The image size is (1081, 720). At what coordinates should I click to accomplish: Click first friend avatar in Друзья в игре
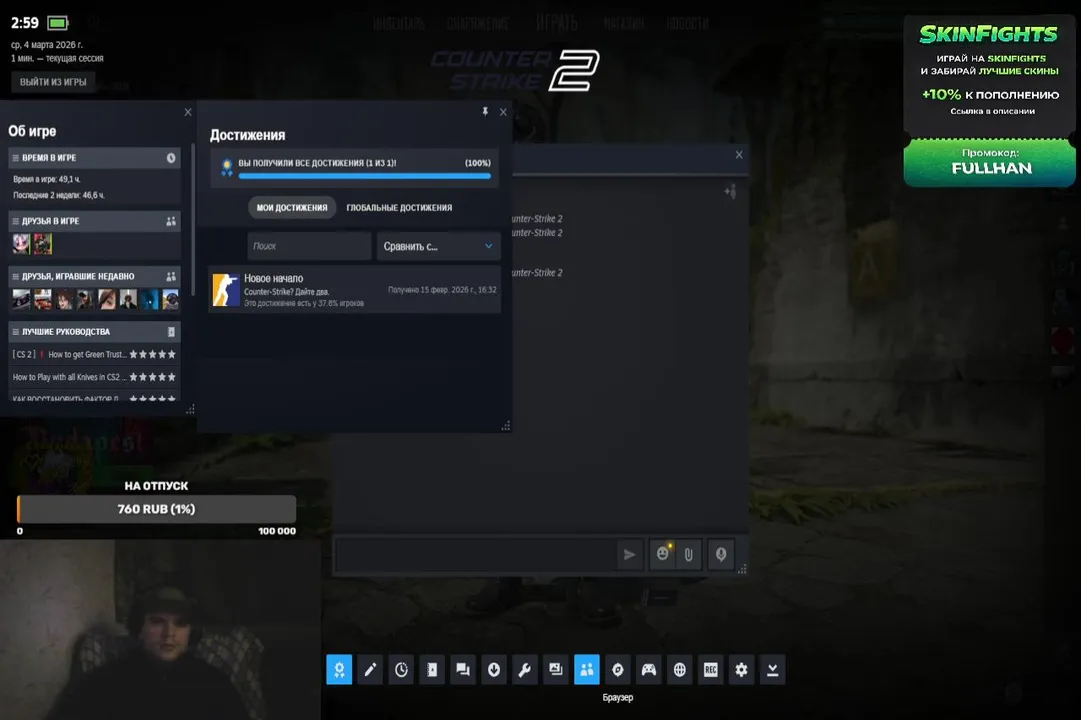(21, 243)
